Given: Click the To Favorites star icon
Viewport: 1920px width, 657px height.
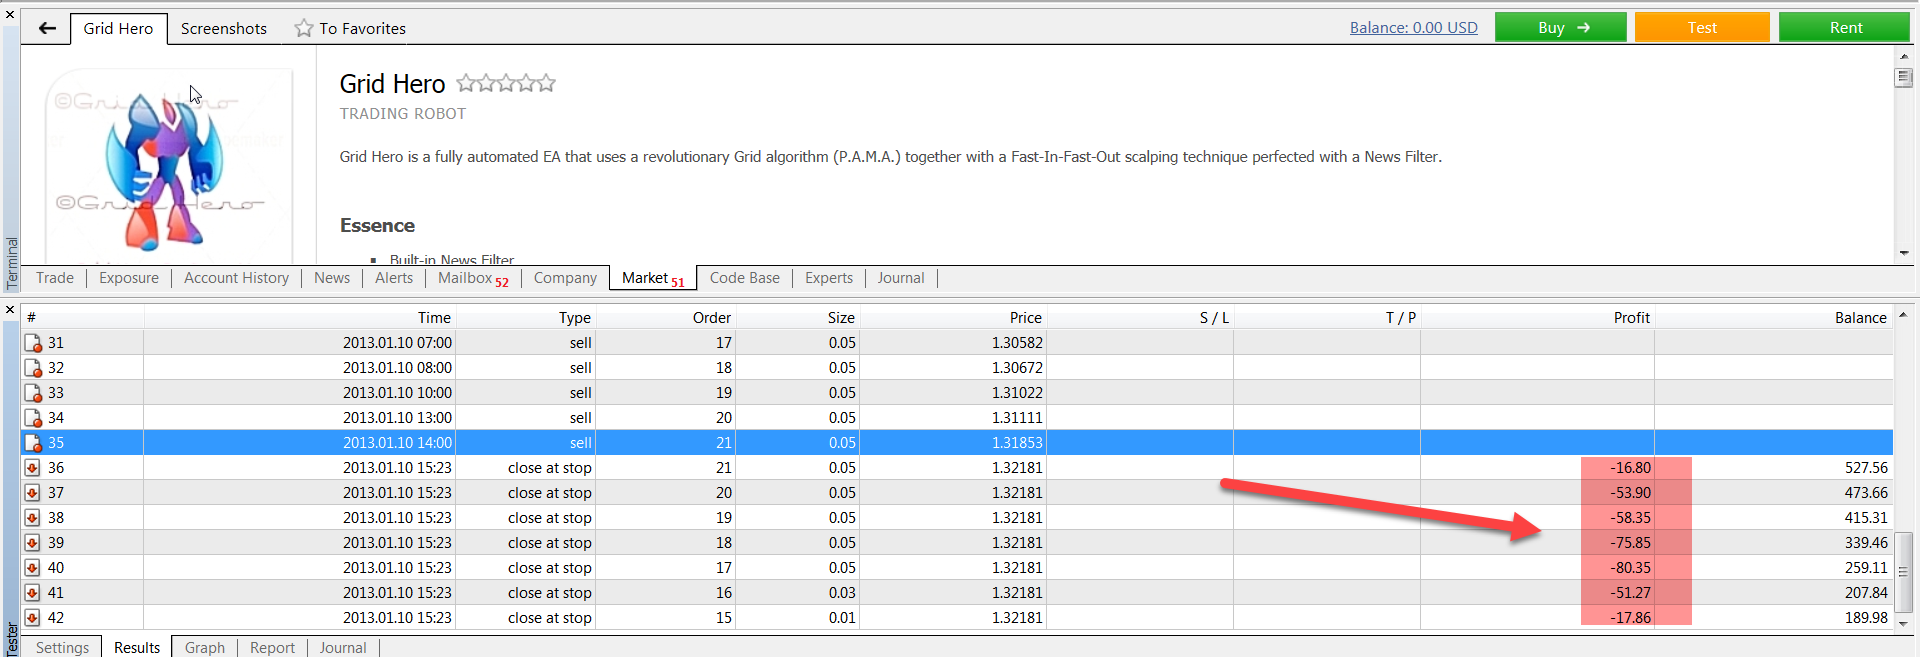Looking at the screenshot, I should point(304,28).
